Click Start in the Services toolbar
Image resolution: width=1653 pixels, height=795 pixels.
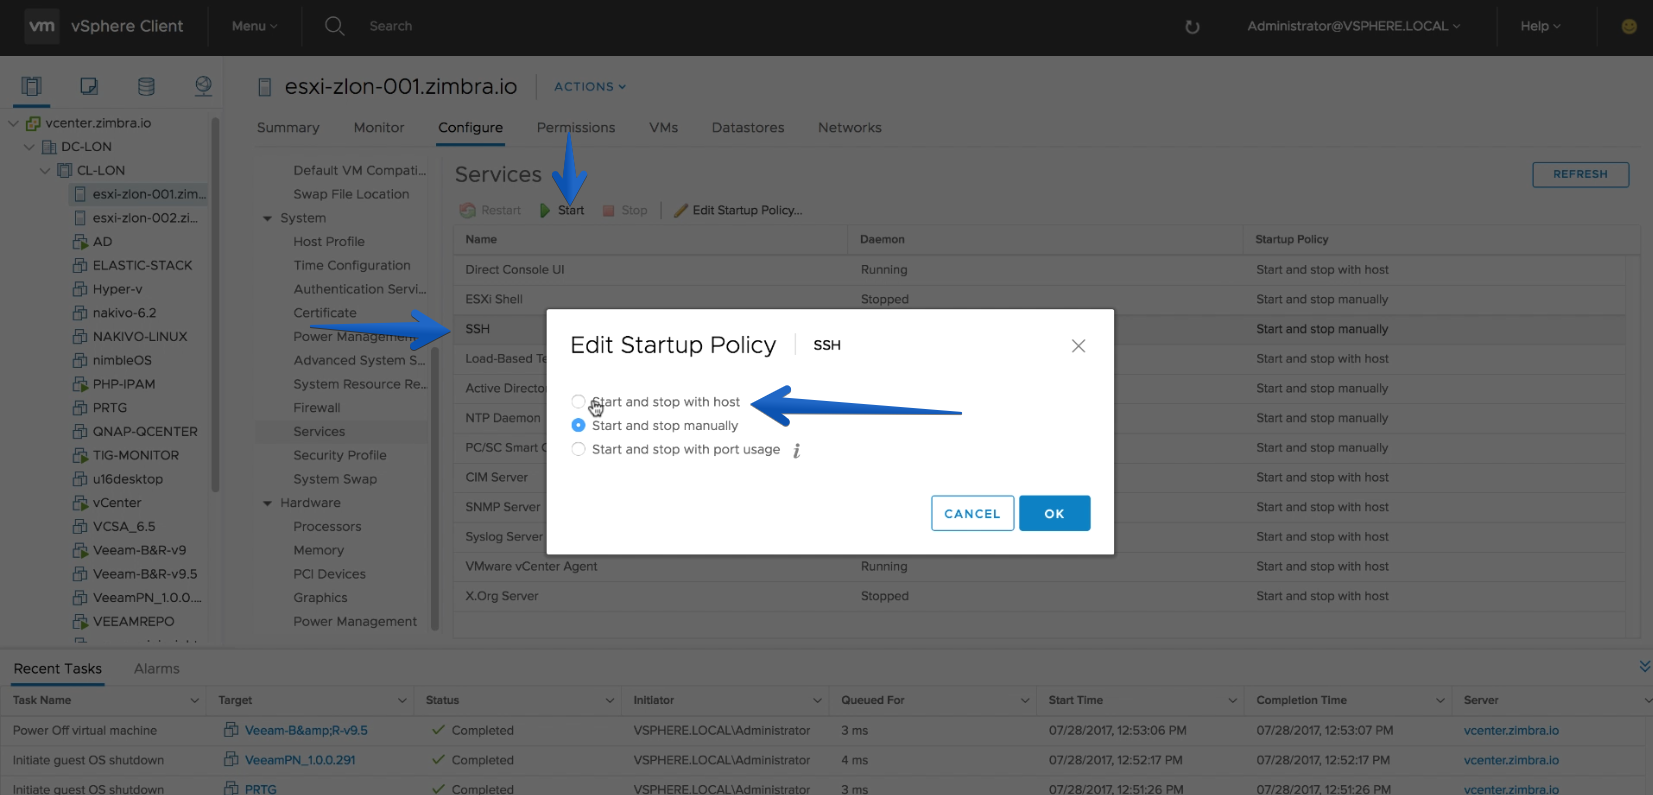point(562,210)
